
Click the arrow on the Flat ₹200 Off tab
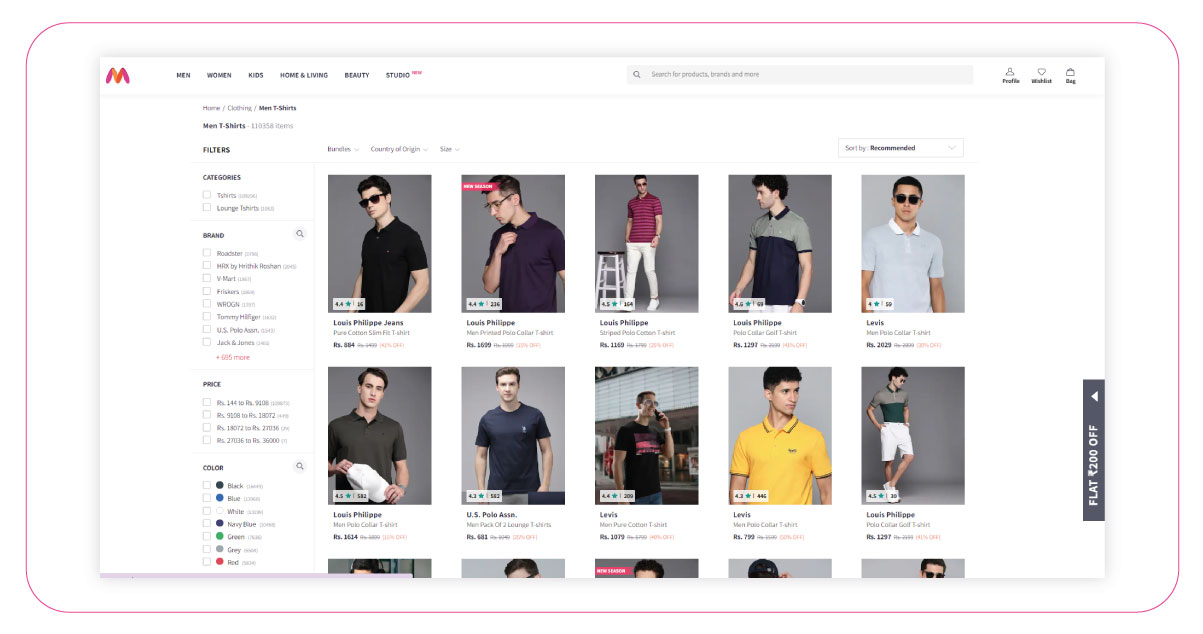[x=1094, y=396]
